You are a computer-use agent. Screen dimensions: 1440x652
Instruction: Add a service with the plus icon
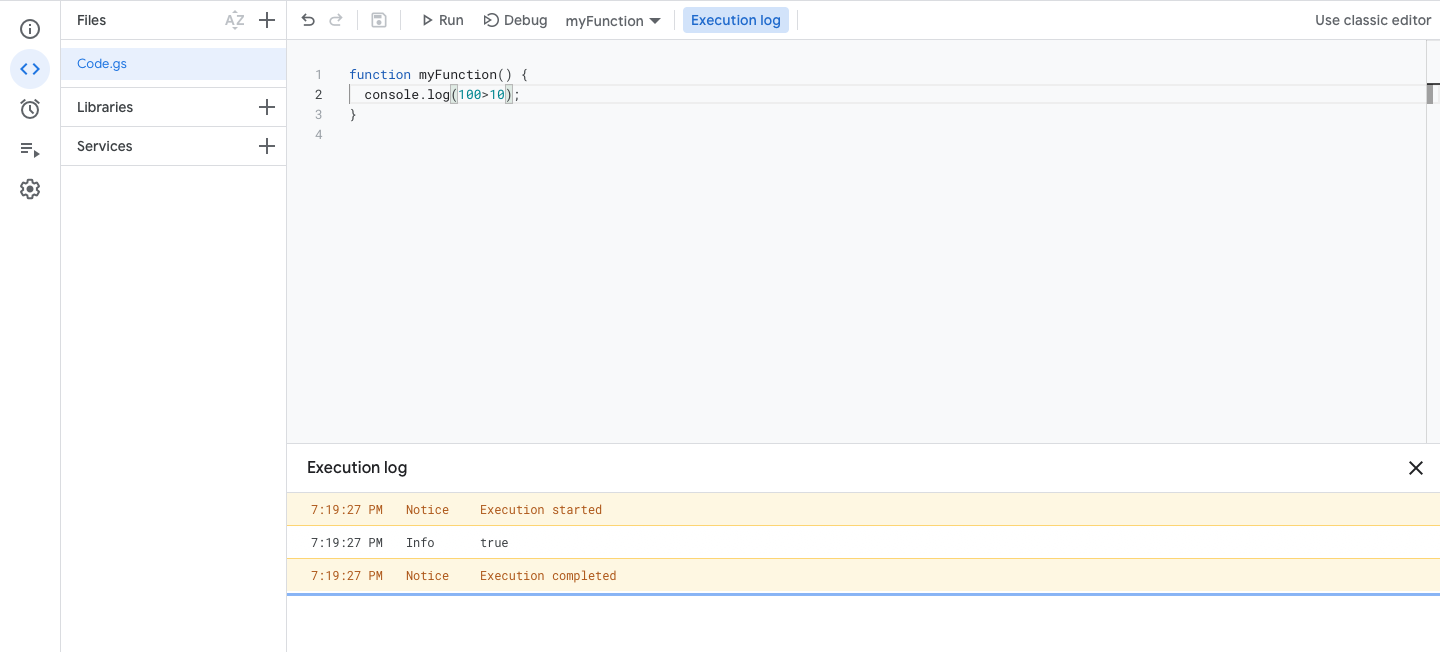267,146
